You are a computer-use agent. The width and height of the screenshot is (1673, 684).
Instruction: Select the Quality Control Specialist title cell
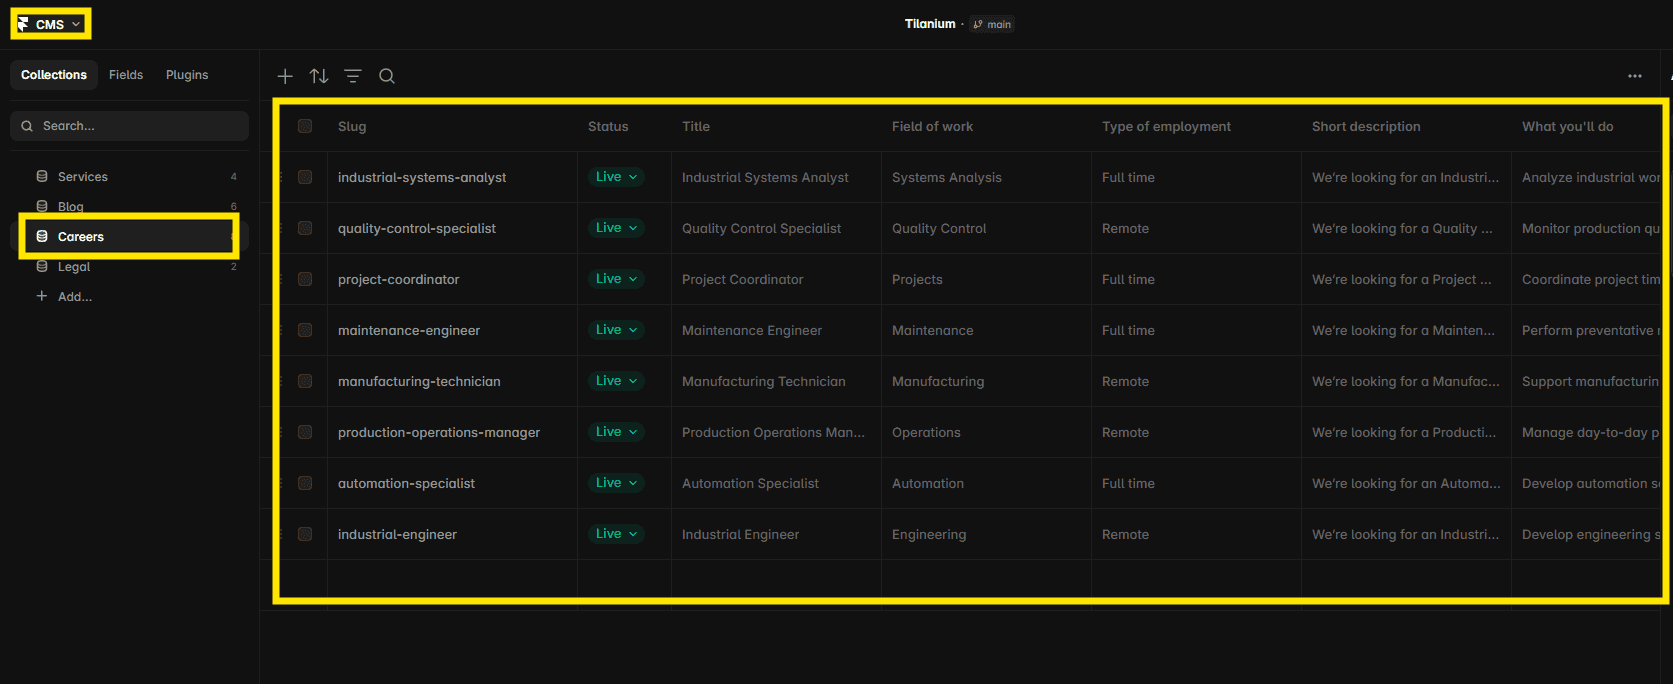click(x=776, y=228)
